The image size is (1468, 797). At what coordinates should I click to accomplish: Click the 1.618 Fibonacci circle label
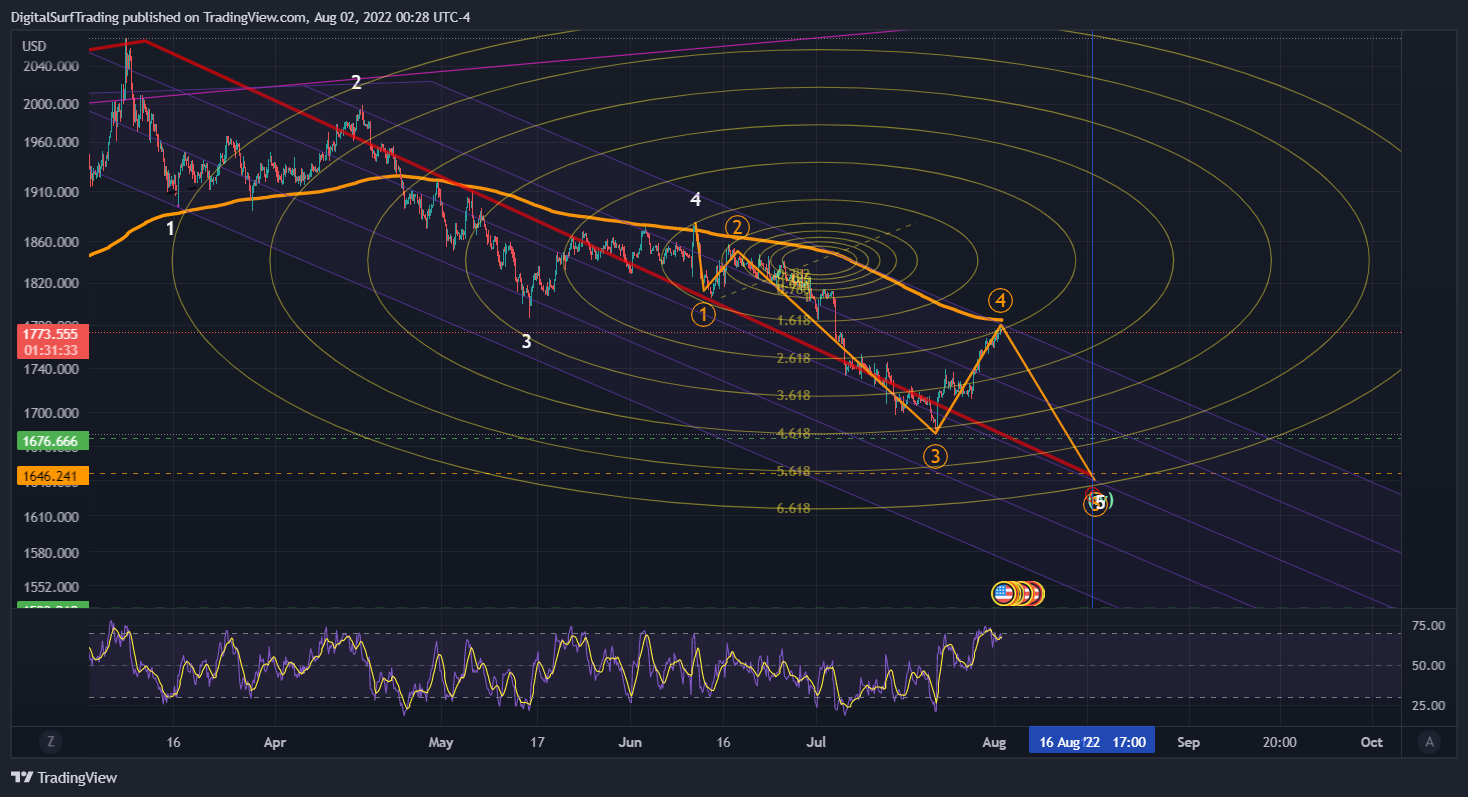point(793,320)
